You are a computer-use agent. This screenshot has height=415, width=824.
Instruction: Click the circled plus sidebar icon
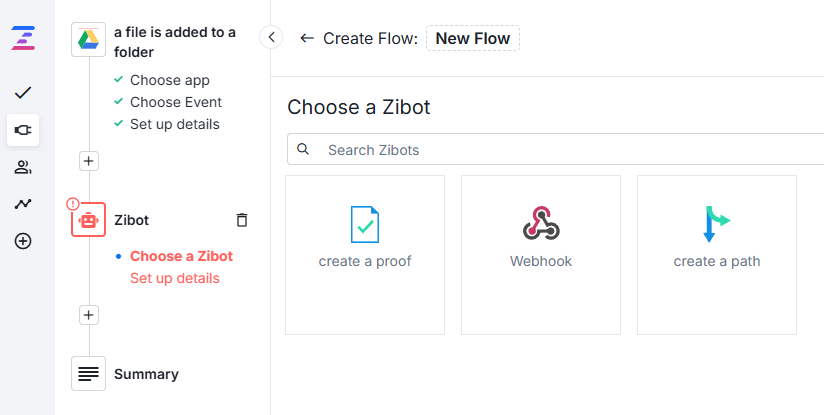pos(23,241)
